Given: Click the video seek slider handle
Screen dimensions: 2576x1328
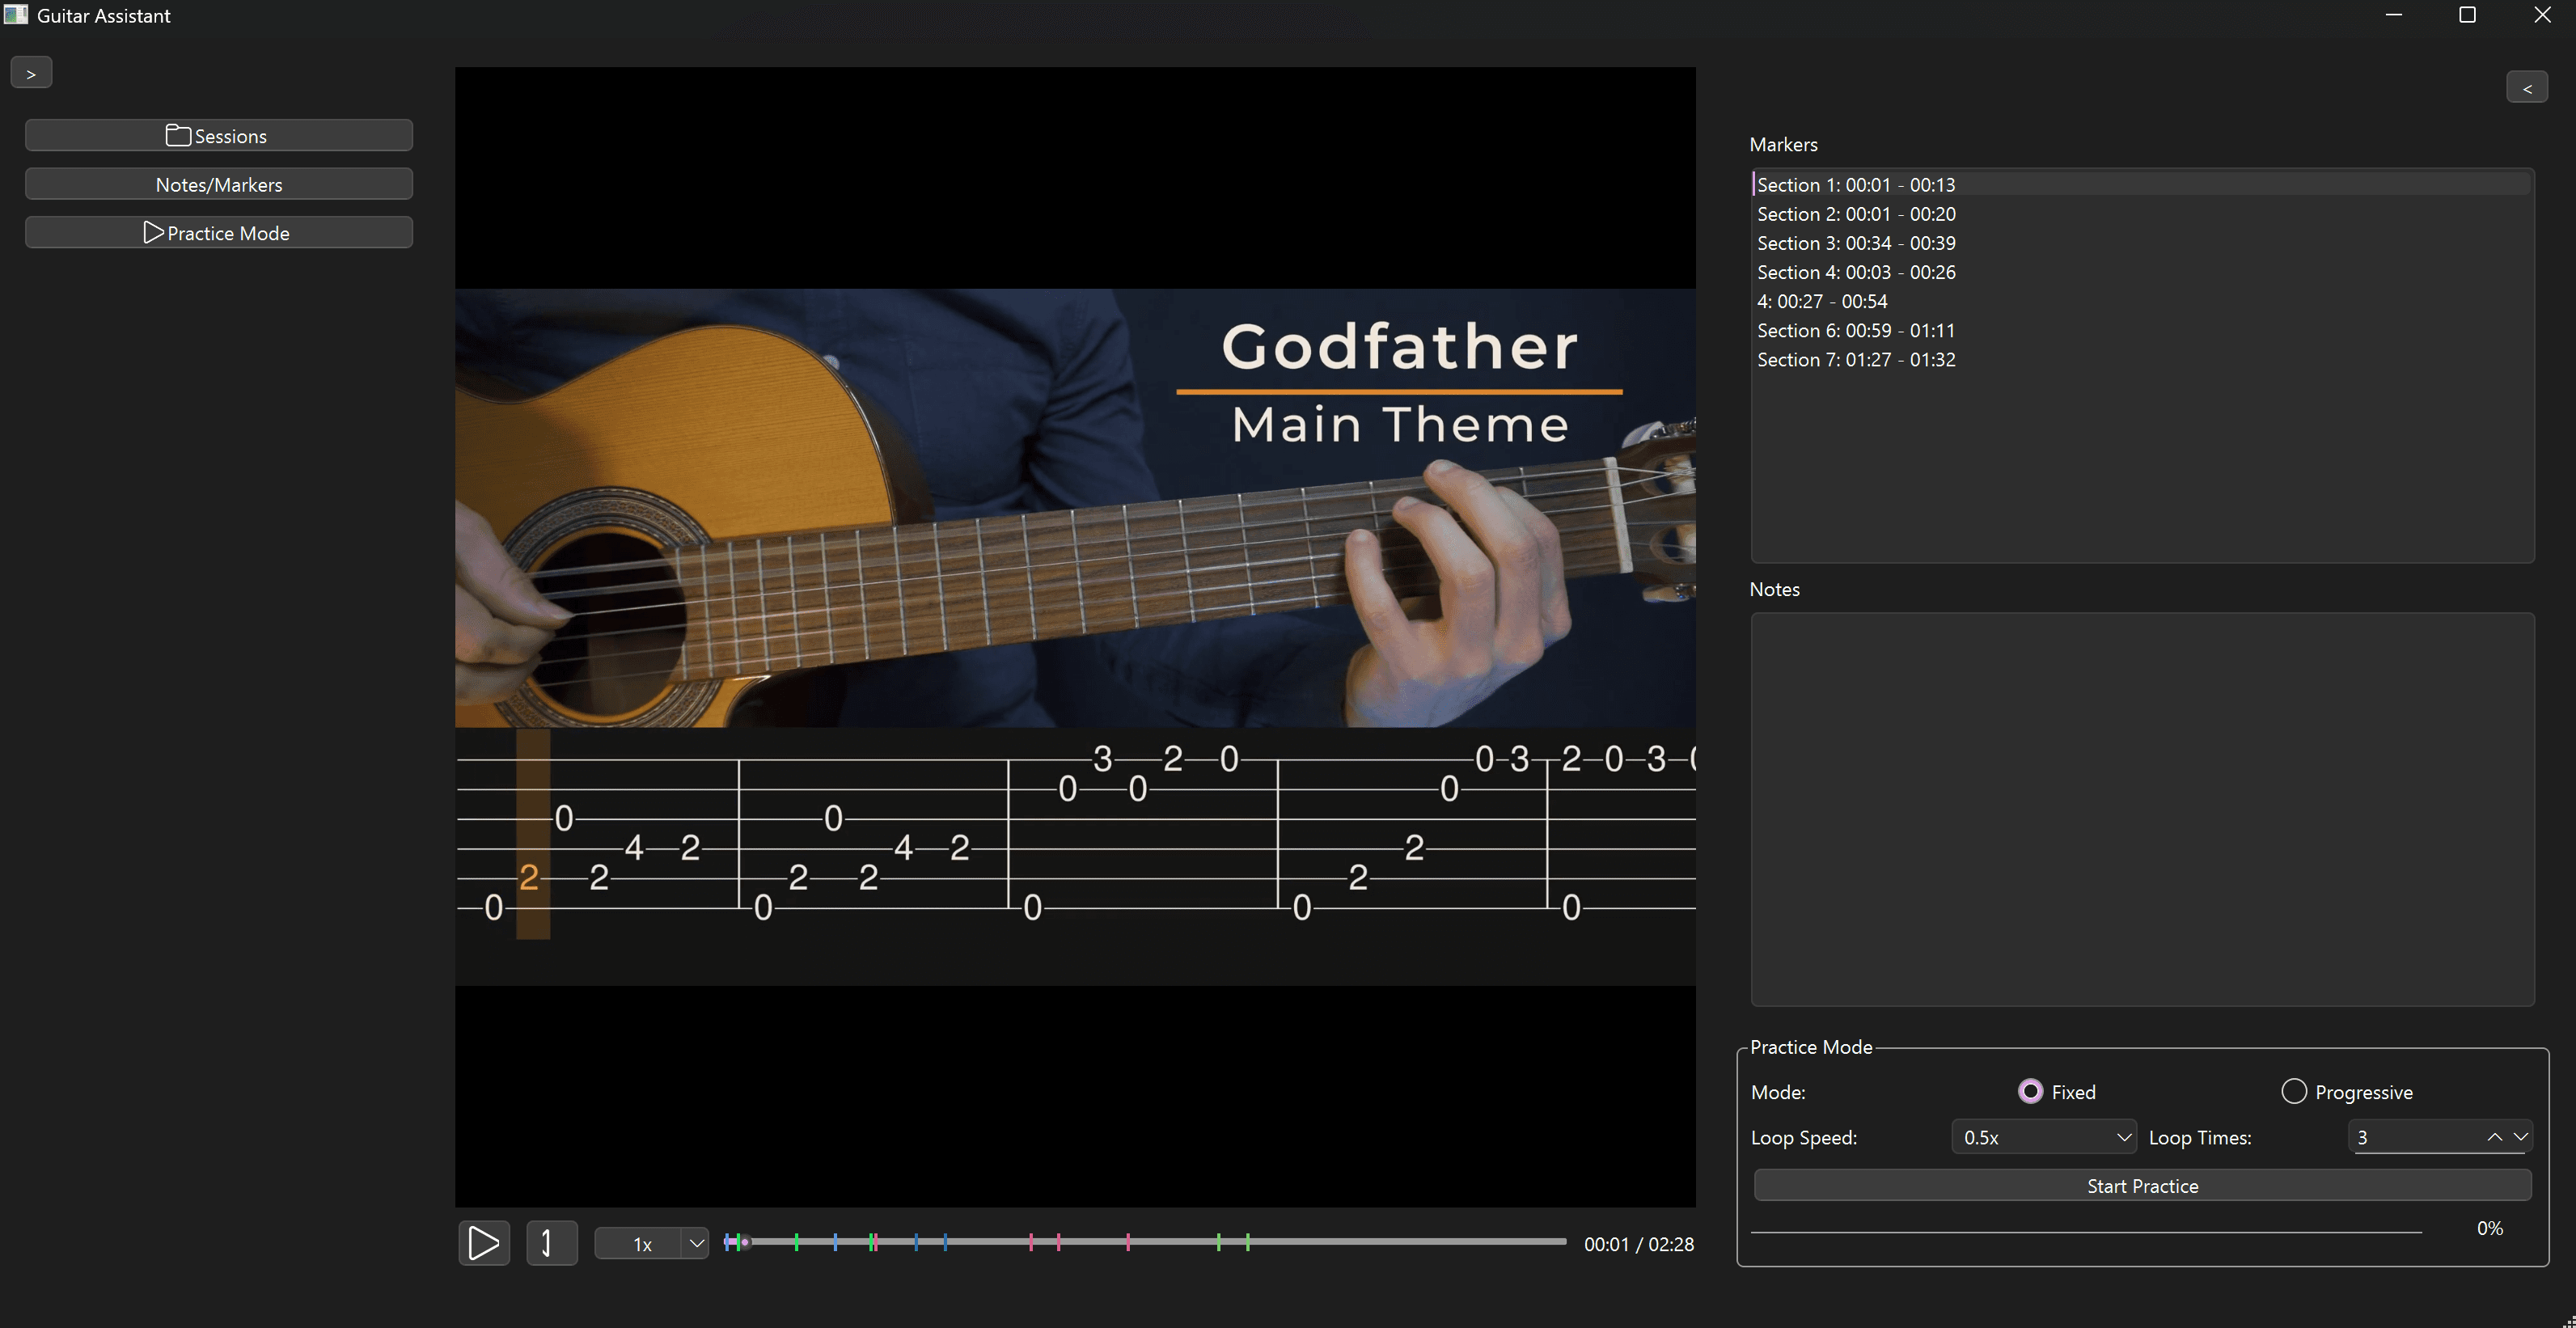Looking at the screenshot, I should [744, 1242].
